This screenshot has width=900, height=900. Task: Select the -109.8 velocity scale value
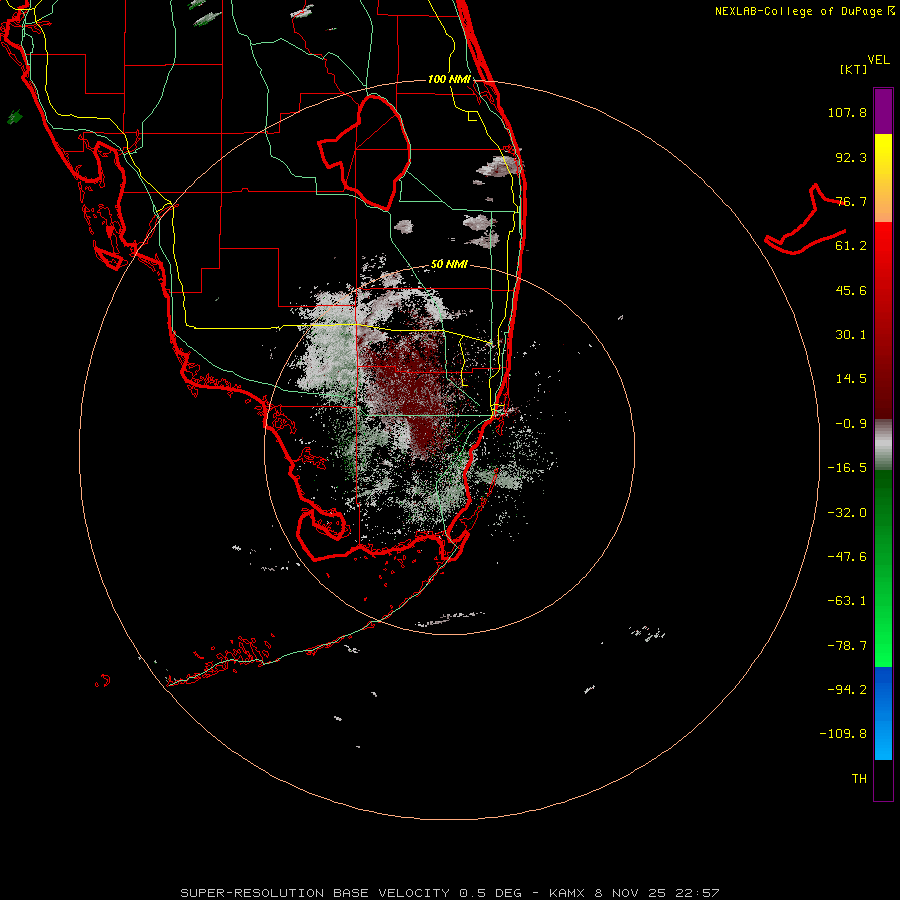click(843, 734)
